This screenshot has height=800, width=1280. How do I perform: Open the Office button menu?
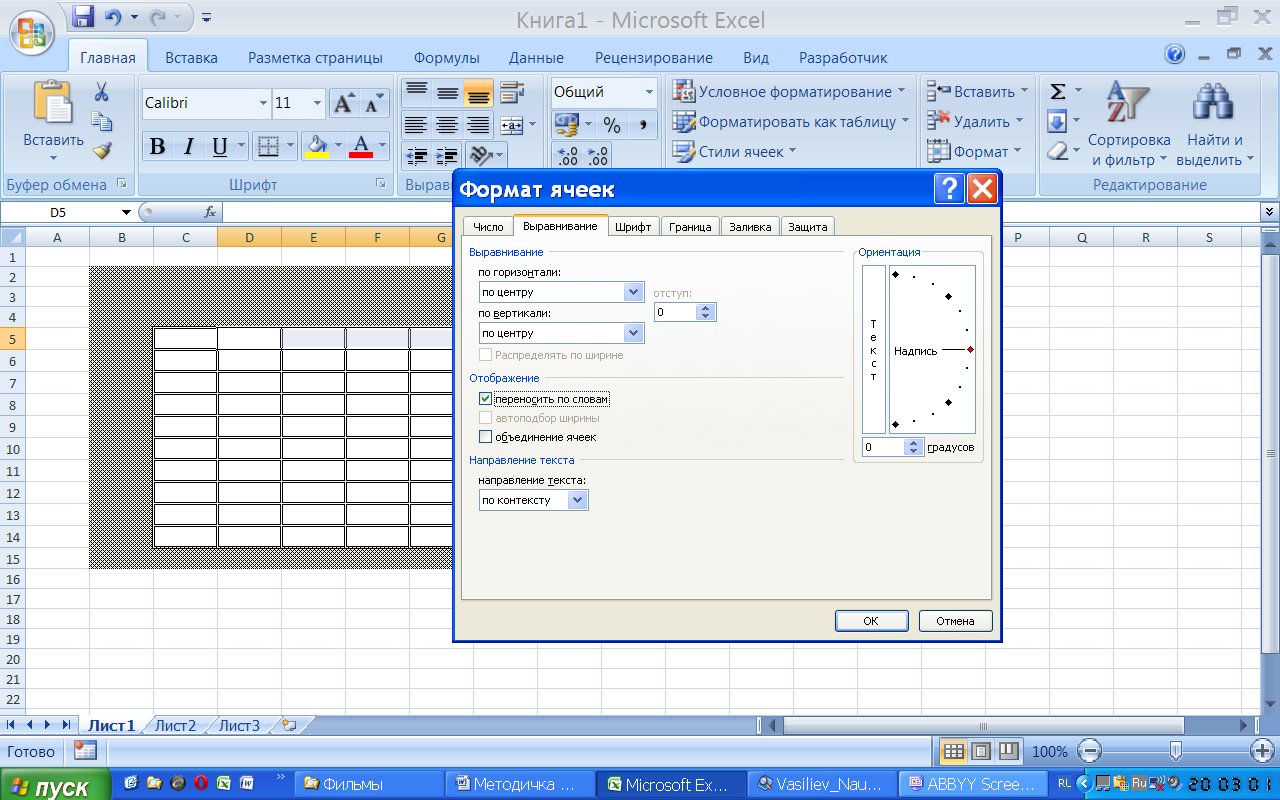coord(32,33)
